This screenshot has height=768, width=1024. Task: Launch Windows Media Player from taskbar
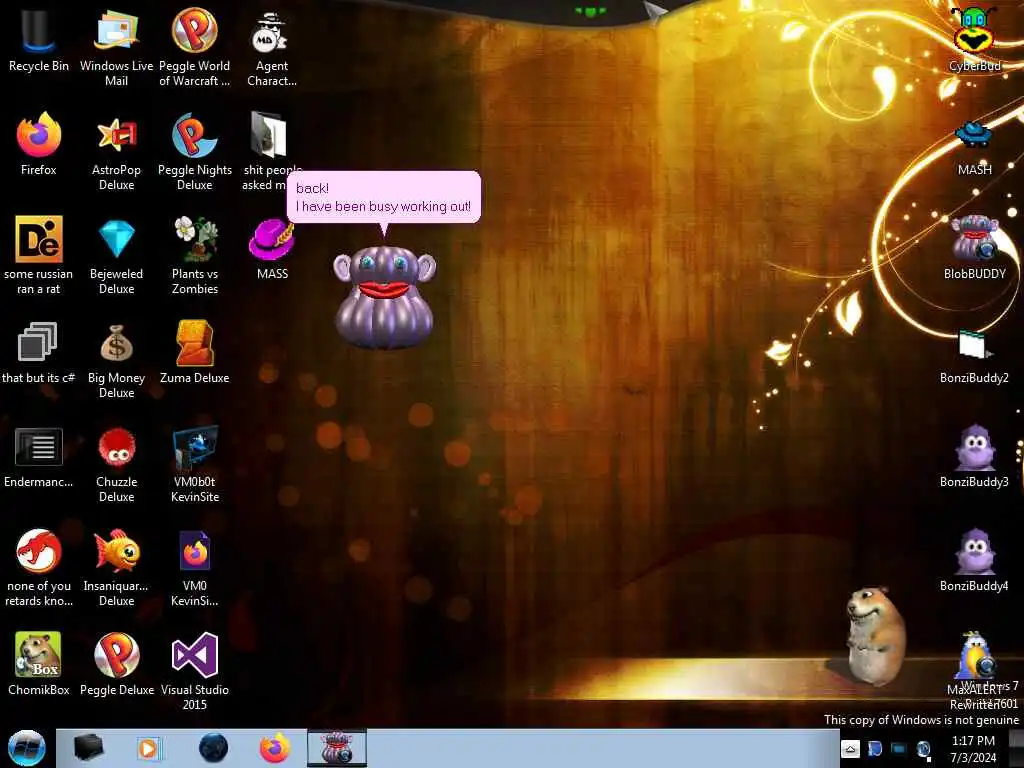[148, 748]
